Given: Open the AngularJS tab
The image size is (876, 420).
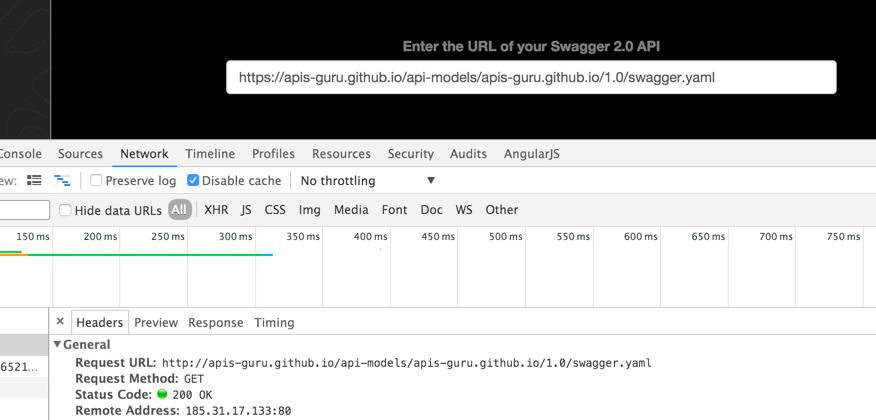Looking at the screenshot, I should click(x=532, y=154).
